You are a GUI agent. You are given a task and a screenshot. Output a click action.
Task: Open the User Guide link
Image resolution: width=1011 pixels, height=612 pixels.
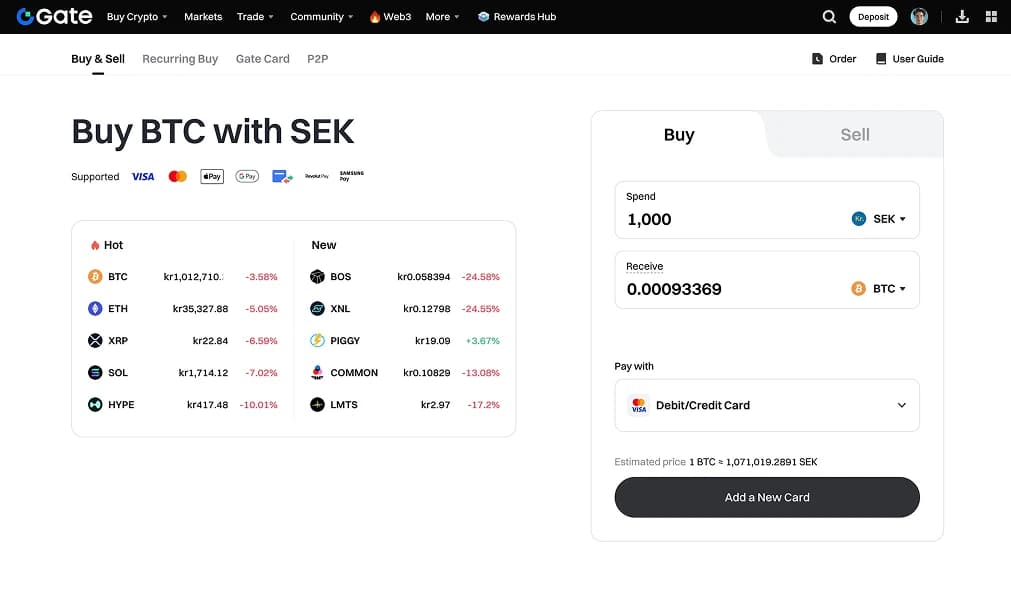pos(909,59)
